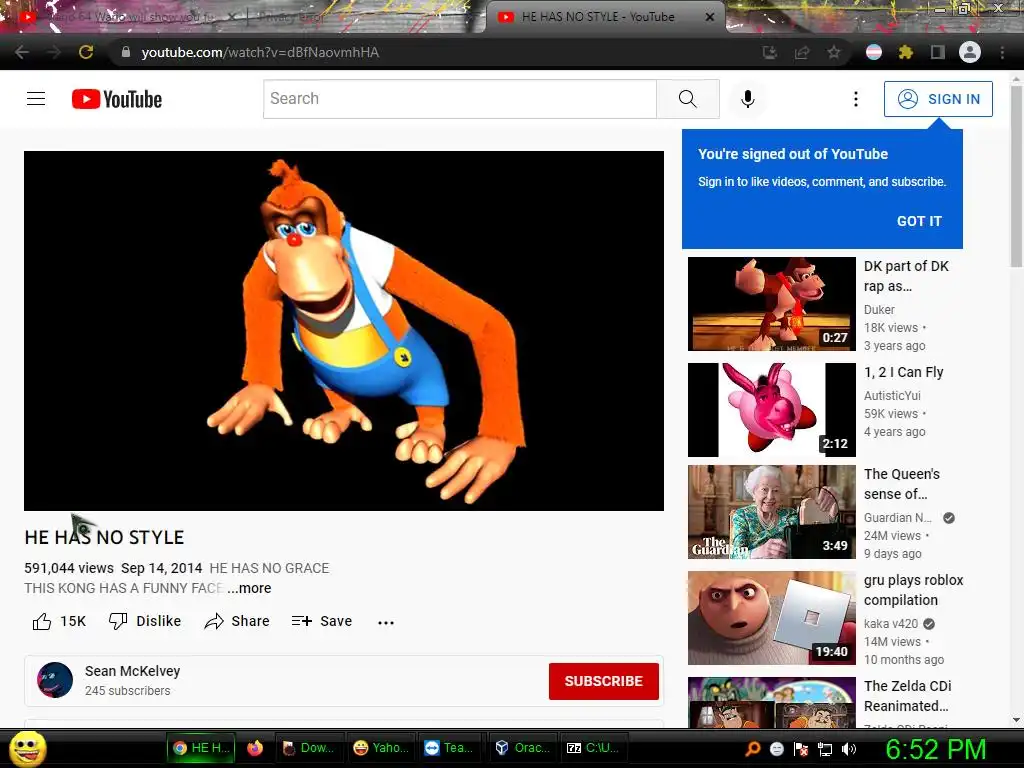Image resolution: width=1024 pixels, height=768 pixels.
Task: Click the 6:52 PM clock
Action: (935, 749)
